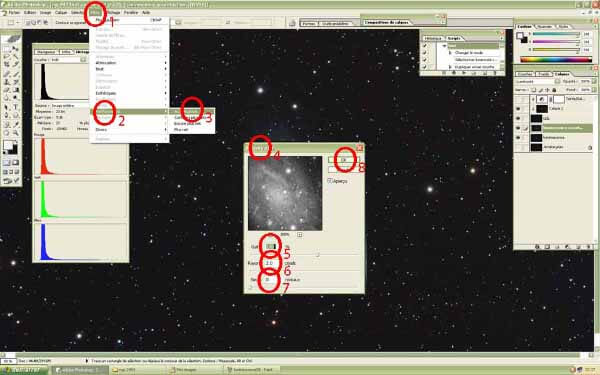Hide the Calque 2 layer via eye icon
Image resolution: width=600 pixels, height=375 pixels.
pos(518,109)
